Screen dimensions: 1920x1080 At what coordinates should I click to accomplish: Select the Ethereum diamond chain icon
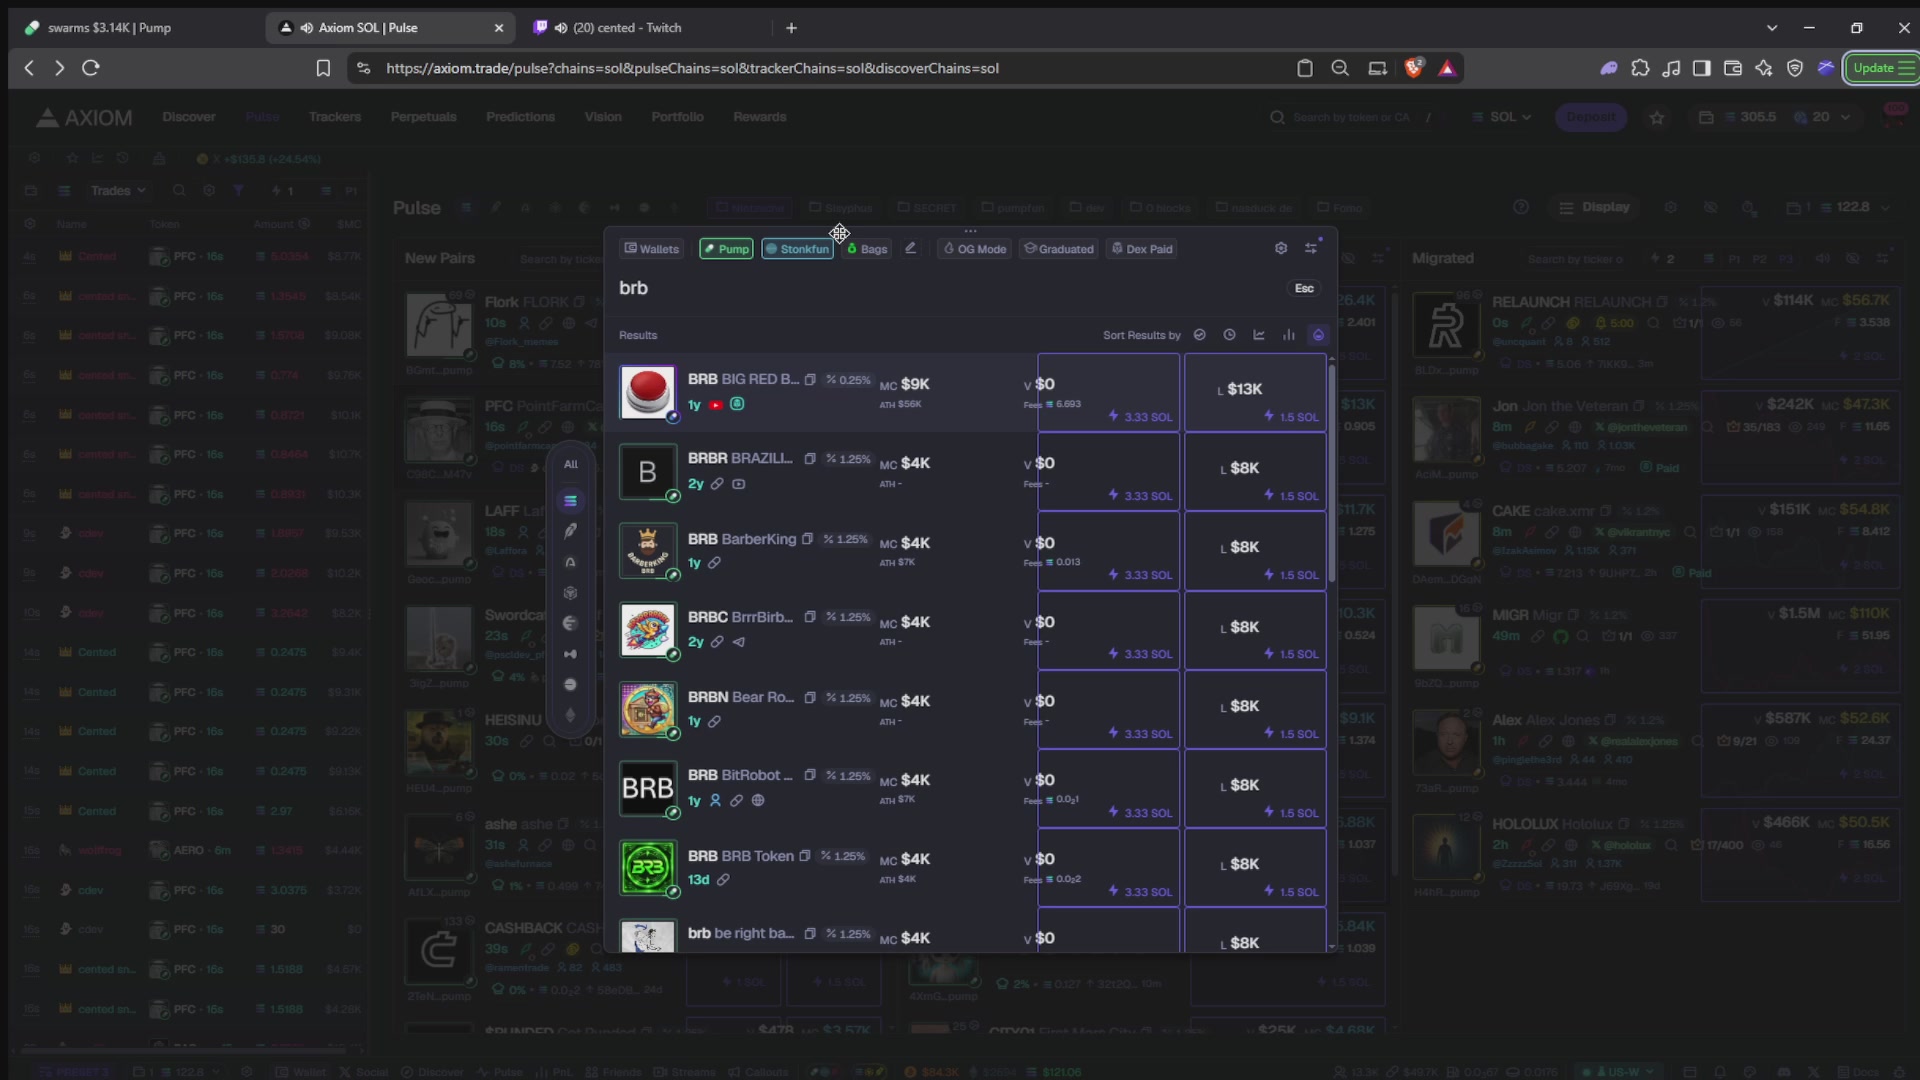[x=570, y=715]
